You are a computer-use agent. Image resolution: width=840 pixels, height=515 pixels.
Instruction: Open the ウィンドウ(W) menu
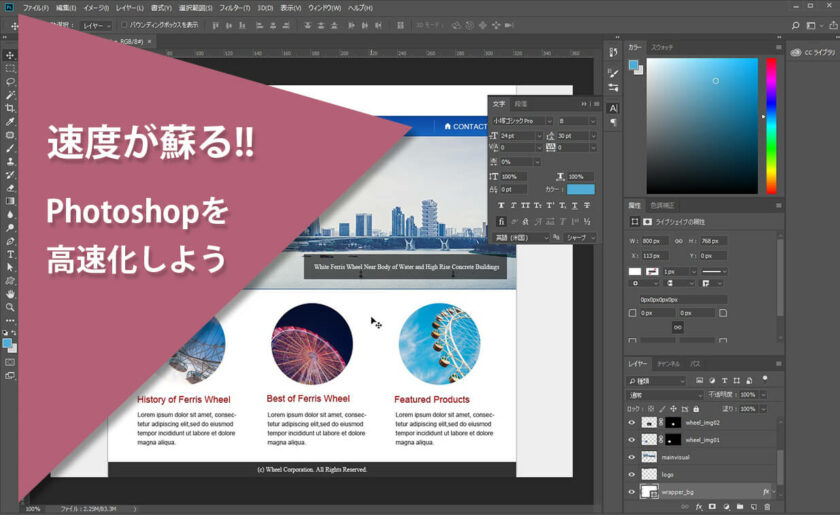(324, 8)
